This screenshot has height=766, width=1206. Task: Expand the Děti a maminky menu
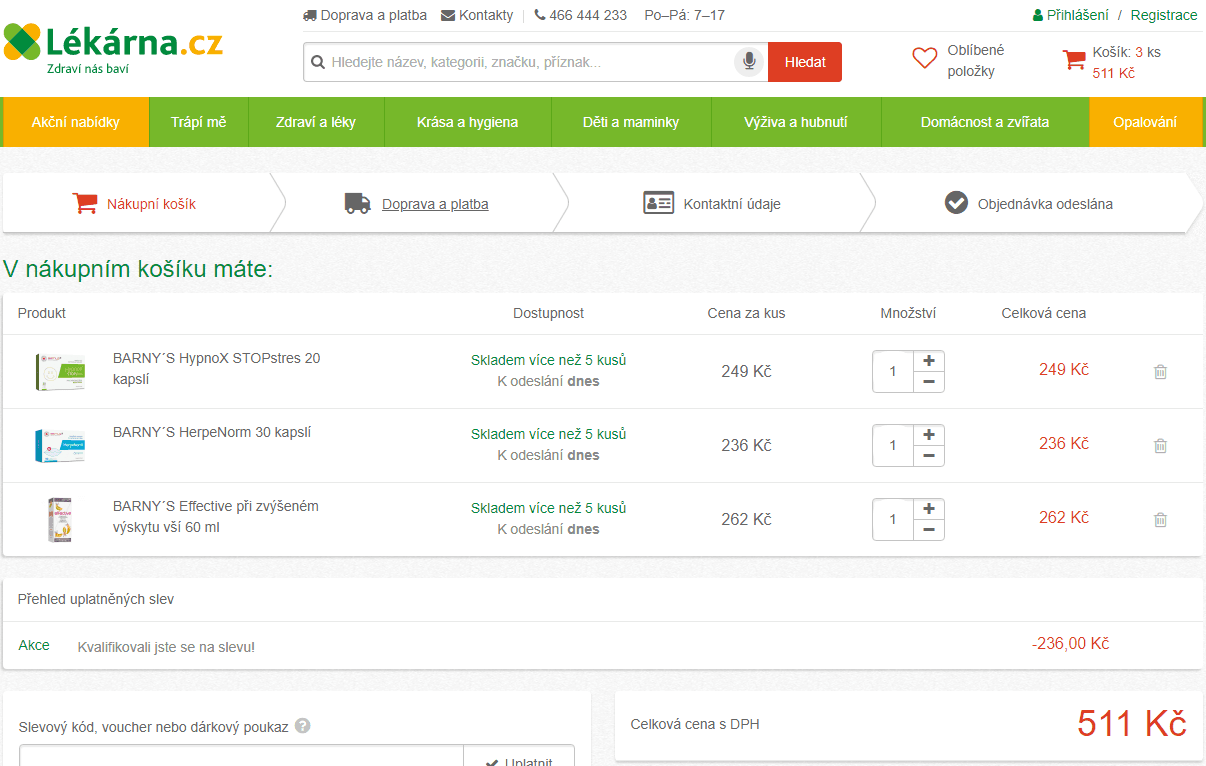(x=631, y=122)
